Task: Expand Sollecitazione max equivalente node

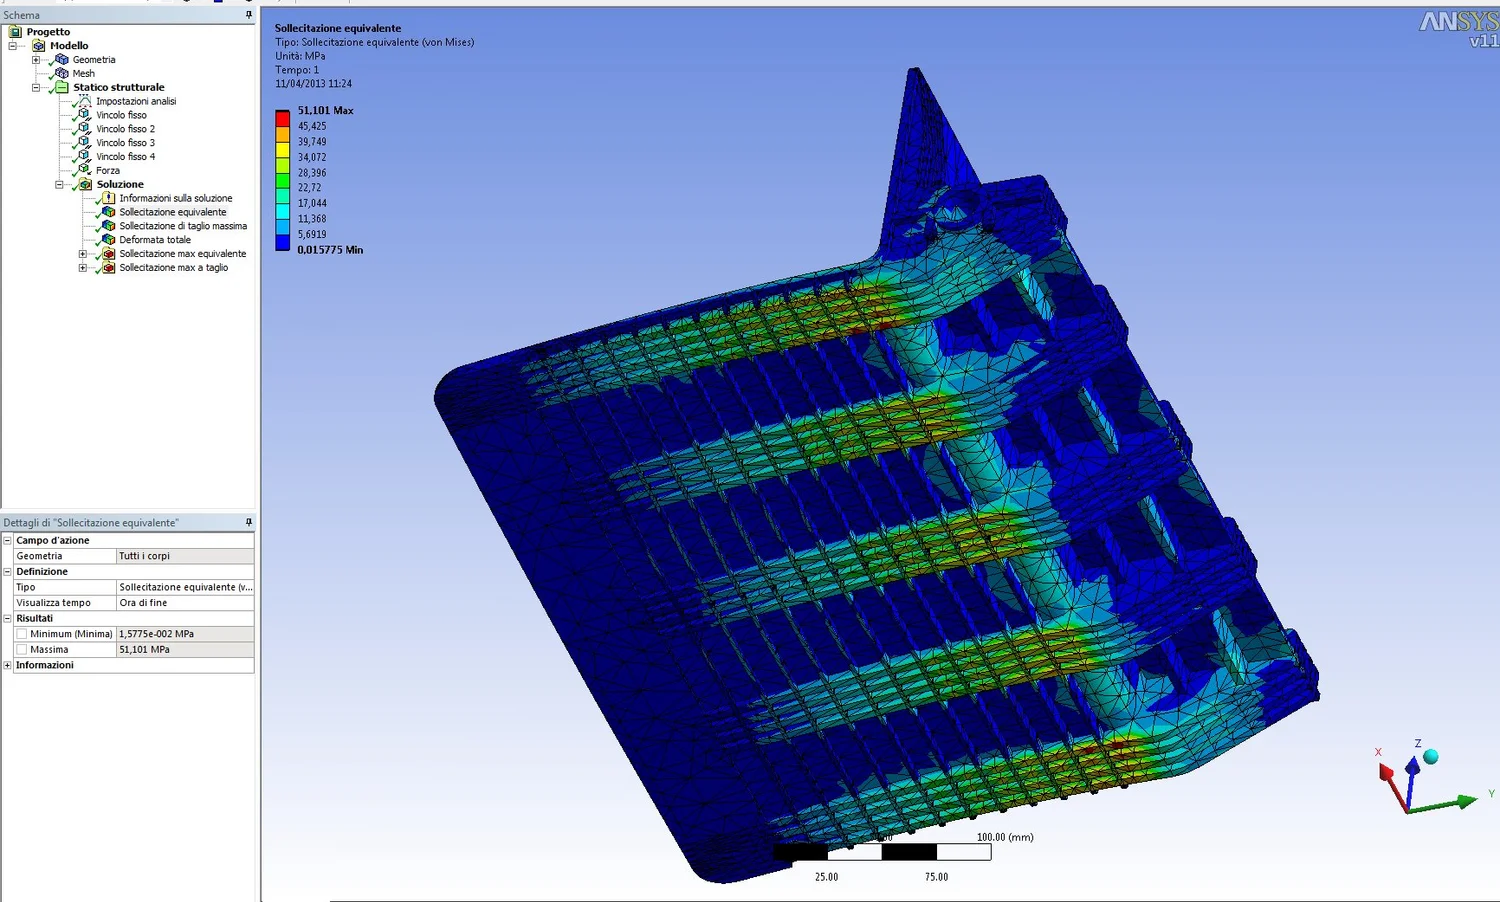Action: tap(83, 254)
